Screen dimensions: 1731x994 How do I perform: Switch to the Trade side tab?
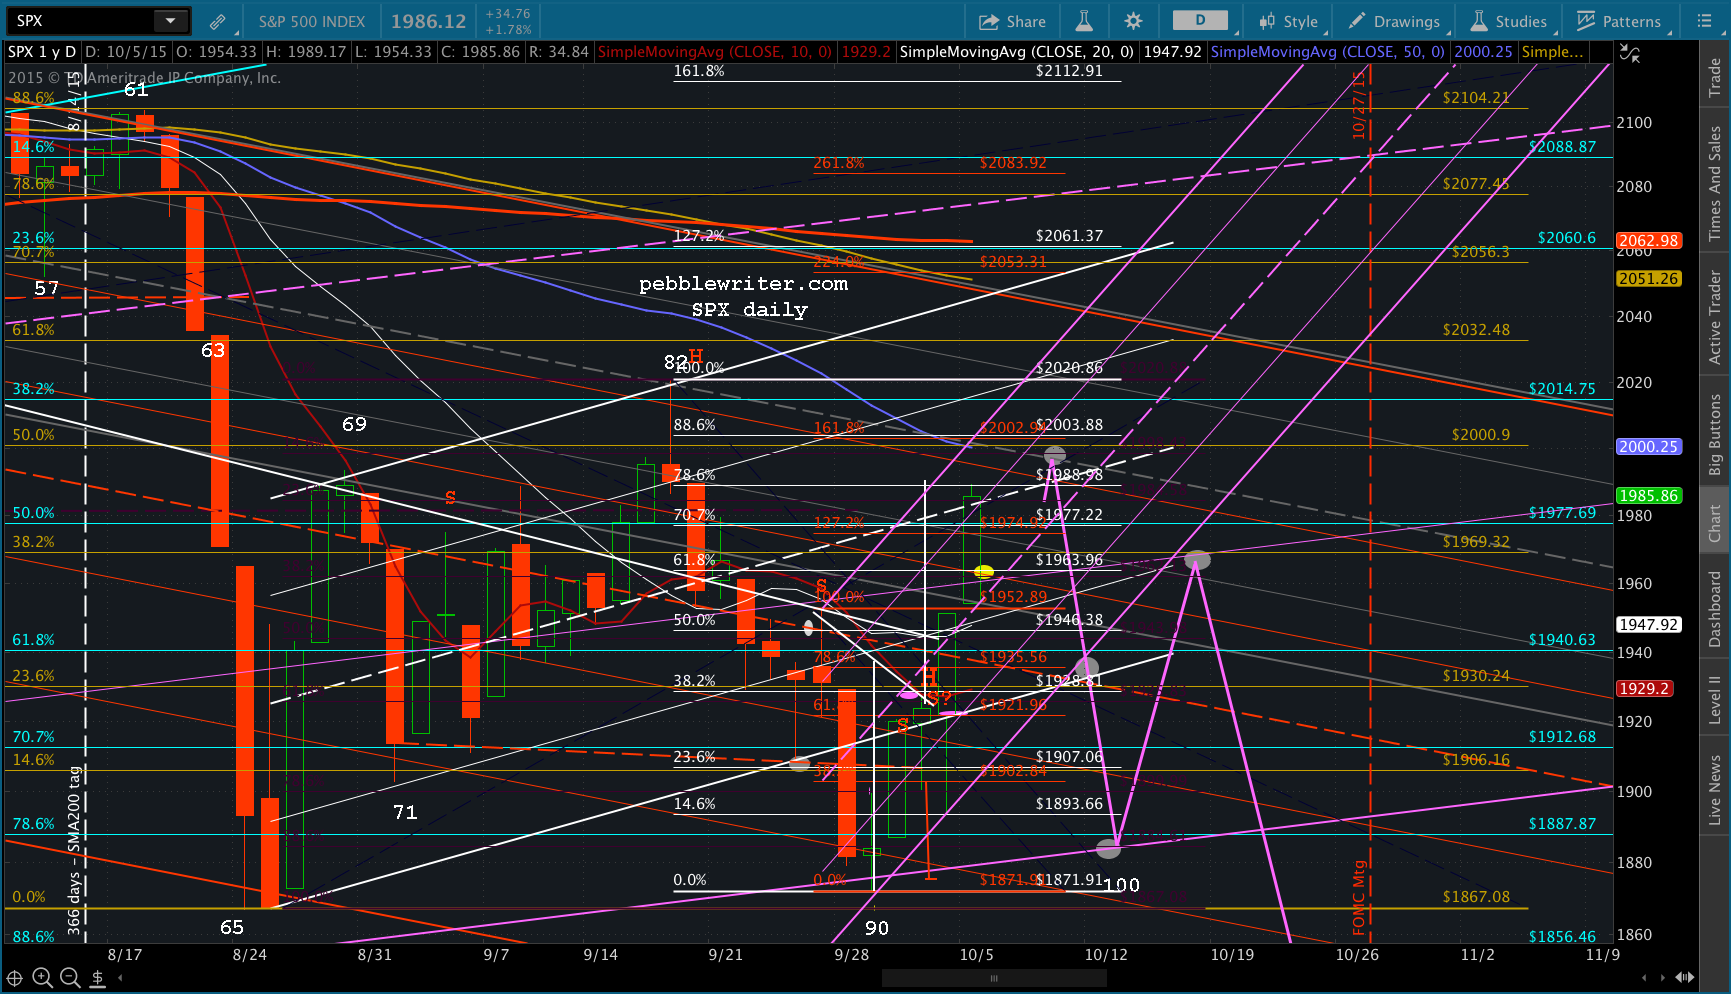point(1715,78)
